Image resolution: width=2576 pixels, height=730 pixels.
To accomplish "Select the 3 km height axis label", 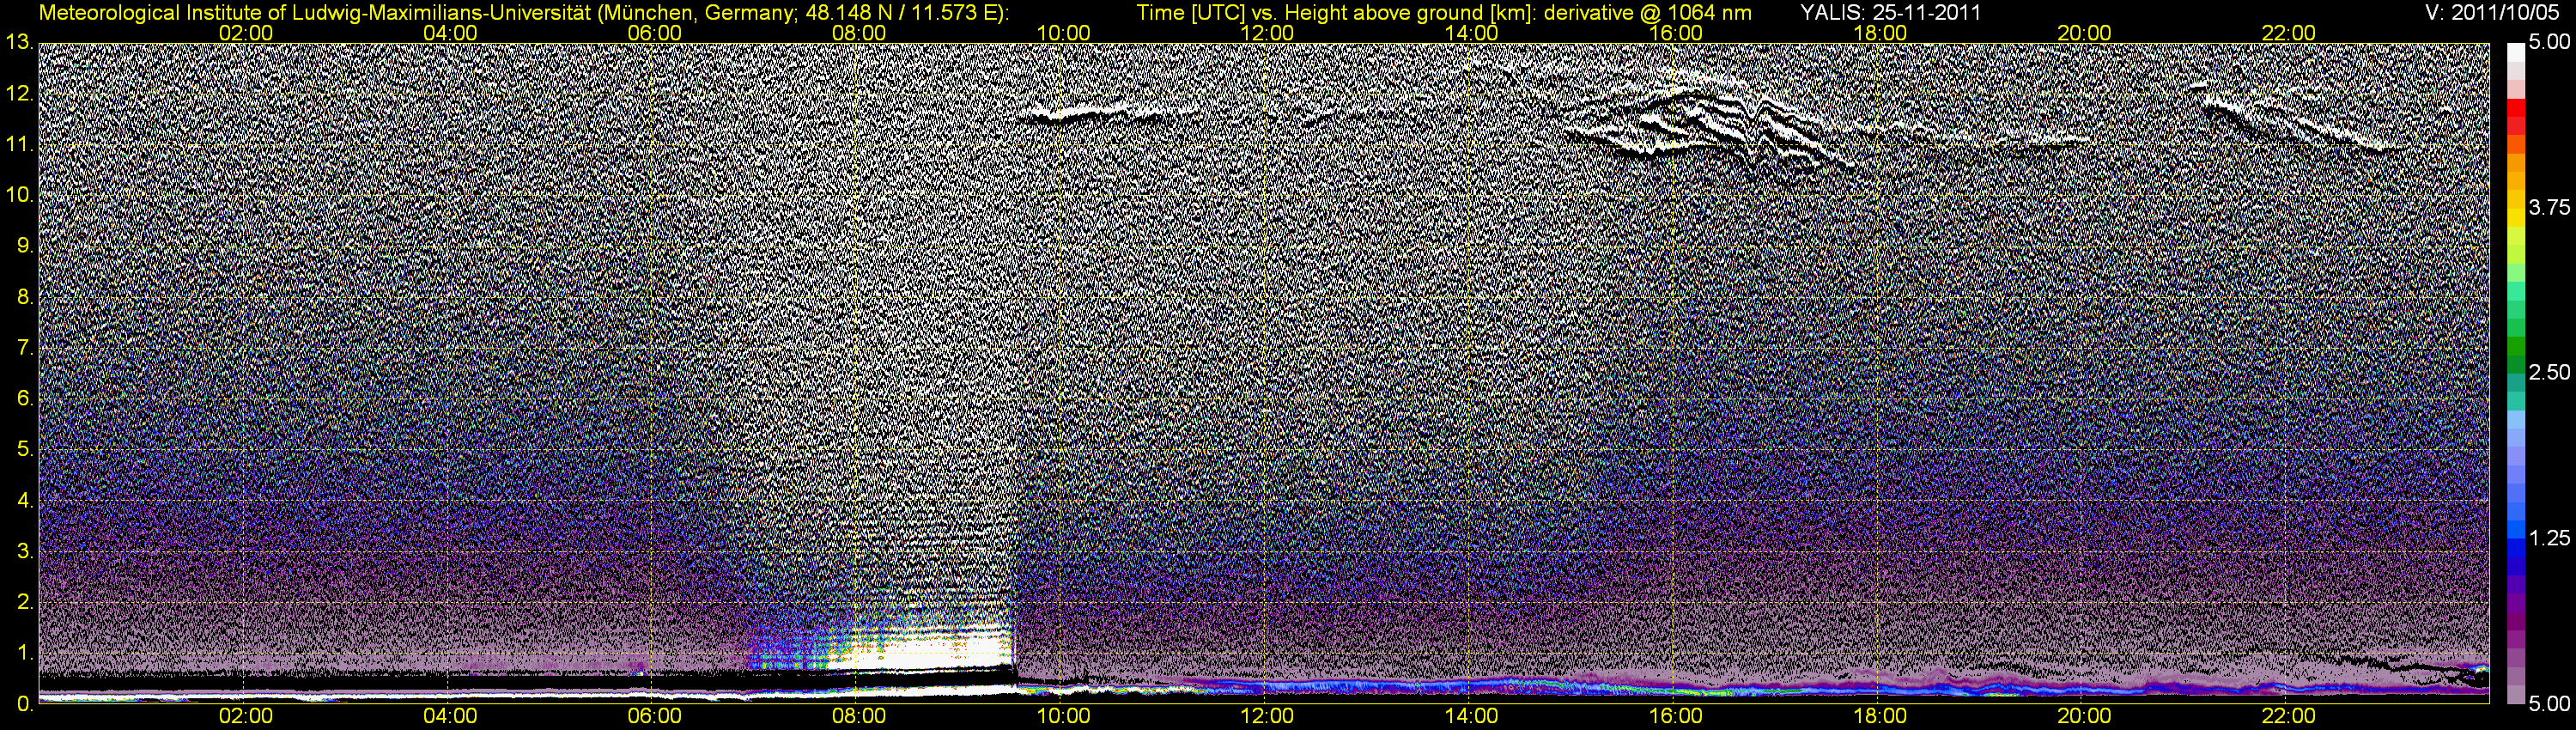I will coord(24,551).
